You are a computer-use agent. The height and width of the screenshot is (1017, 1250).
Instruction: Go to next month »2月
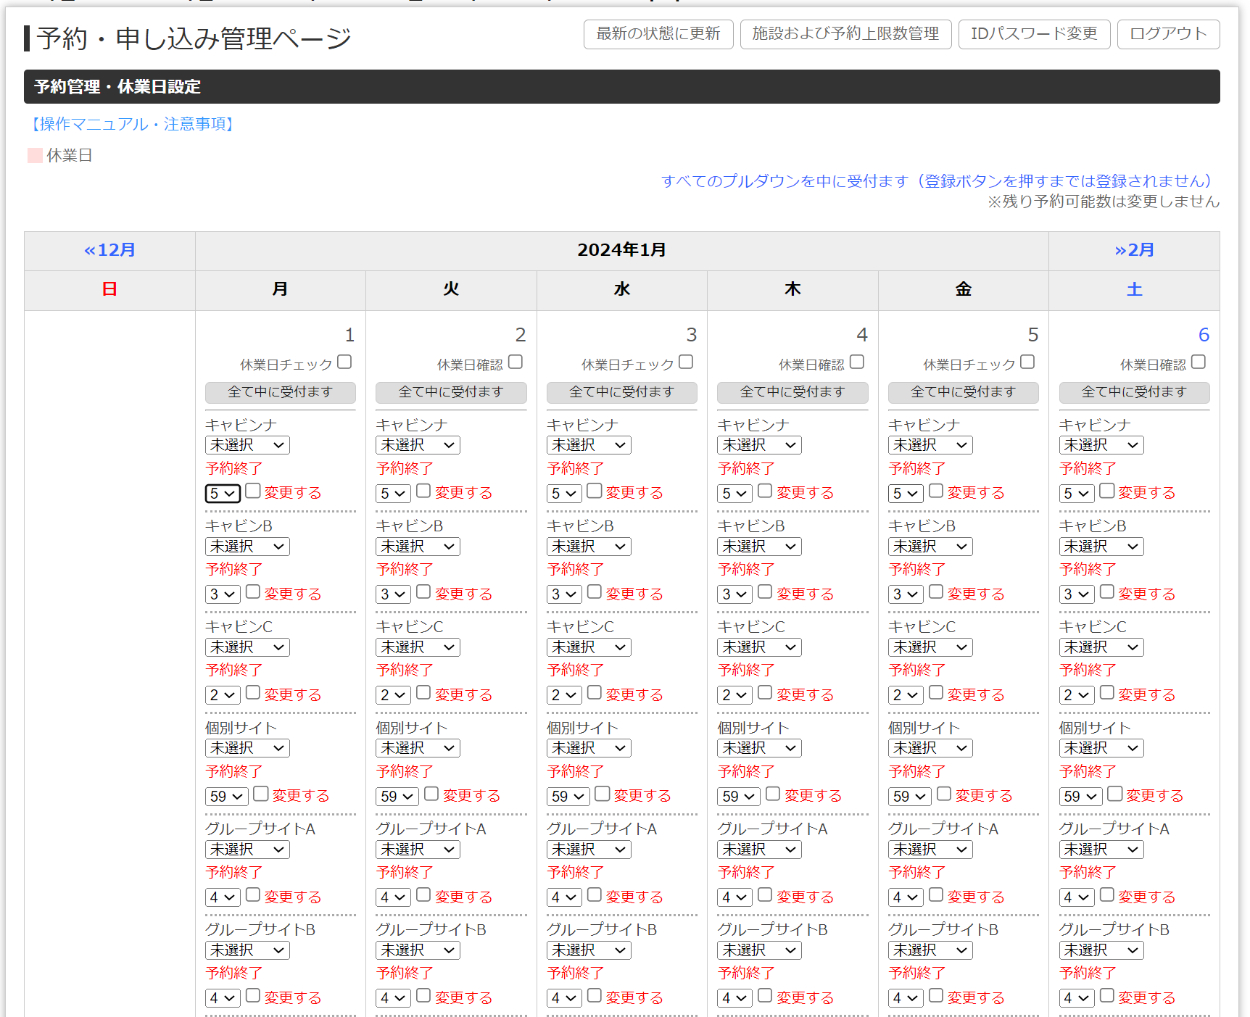[x=1134, y=250]
